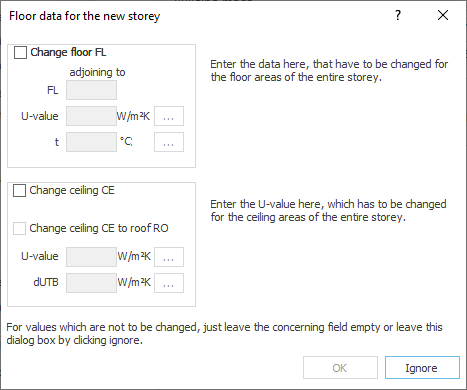The width and height of the screenshot is (467, 390).
Task: Click the OK button
Action: click(x=340, y=368)
